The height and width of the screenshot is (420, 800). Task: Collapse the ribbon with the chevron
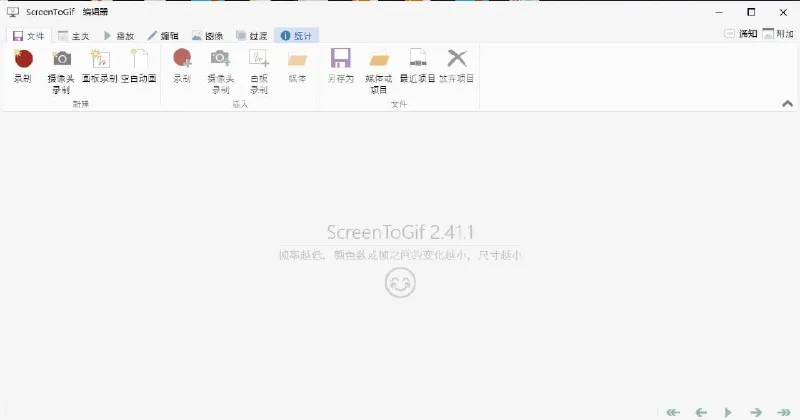(x=787, y=104)
